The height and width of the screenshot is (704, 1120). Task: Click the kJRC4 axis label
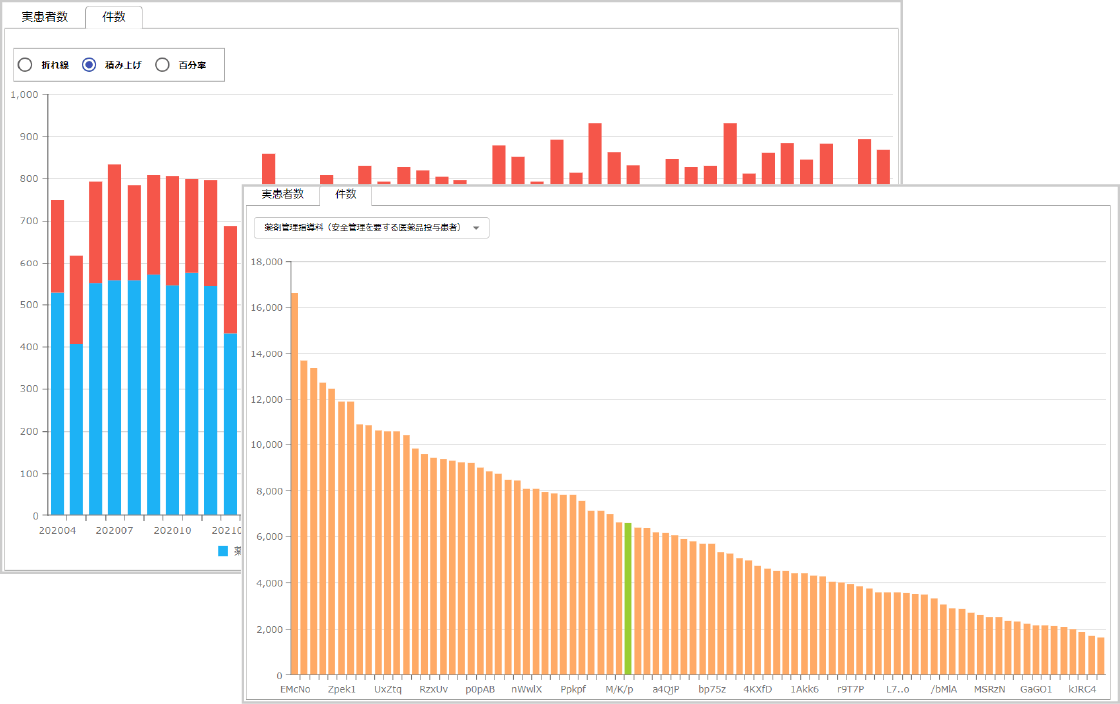[x=1082, y=690]
